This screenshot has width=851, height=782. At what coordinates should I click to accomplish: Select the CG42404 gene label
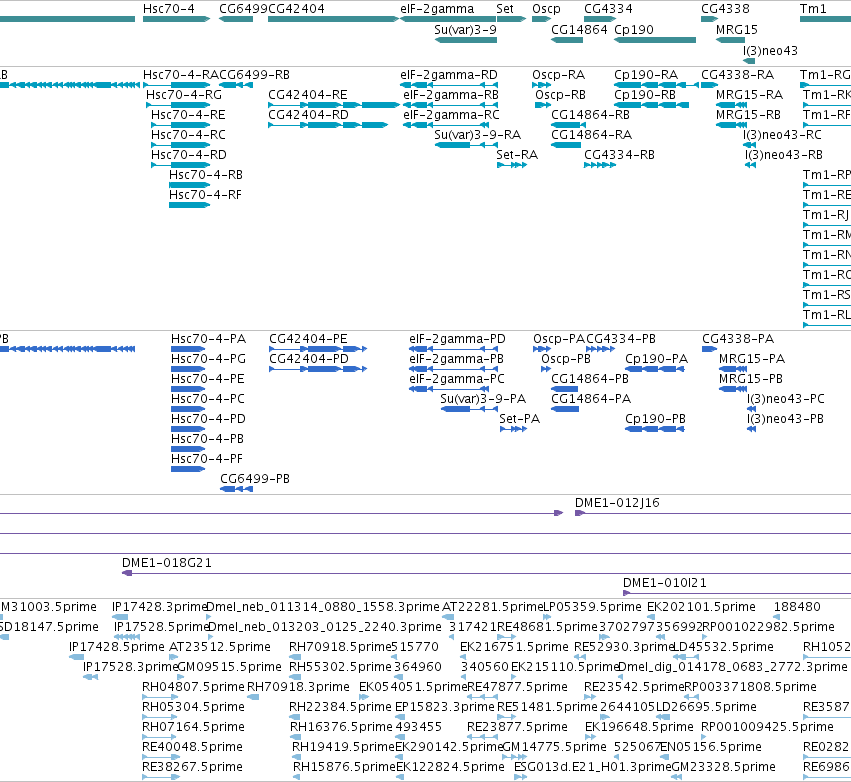coord(296,9)
